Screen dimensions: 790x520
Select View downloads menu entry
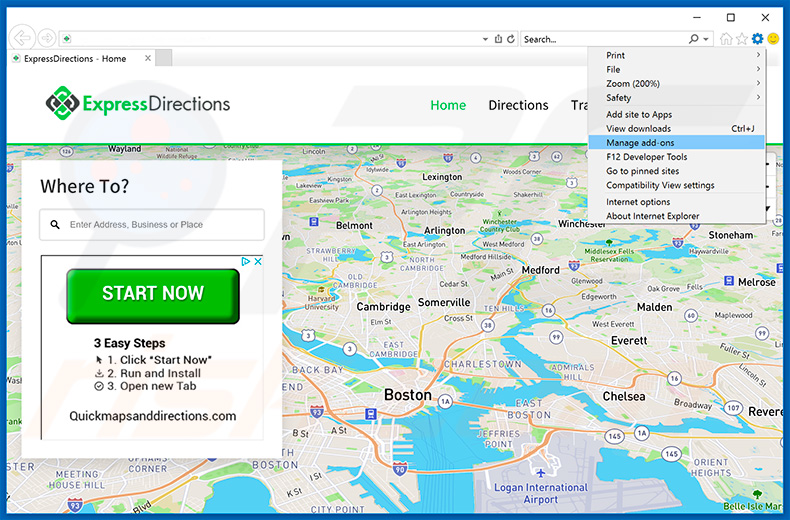[x=677, y=128]
